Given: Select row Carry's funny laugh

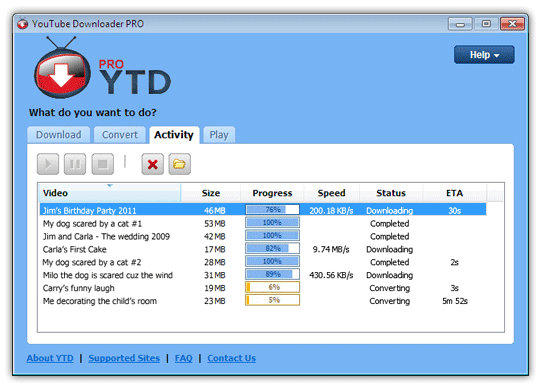Looking at the screenshot, I should [263, 288].
